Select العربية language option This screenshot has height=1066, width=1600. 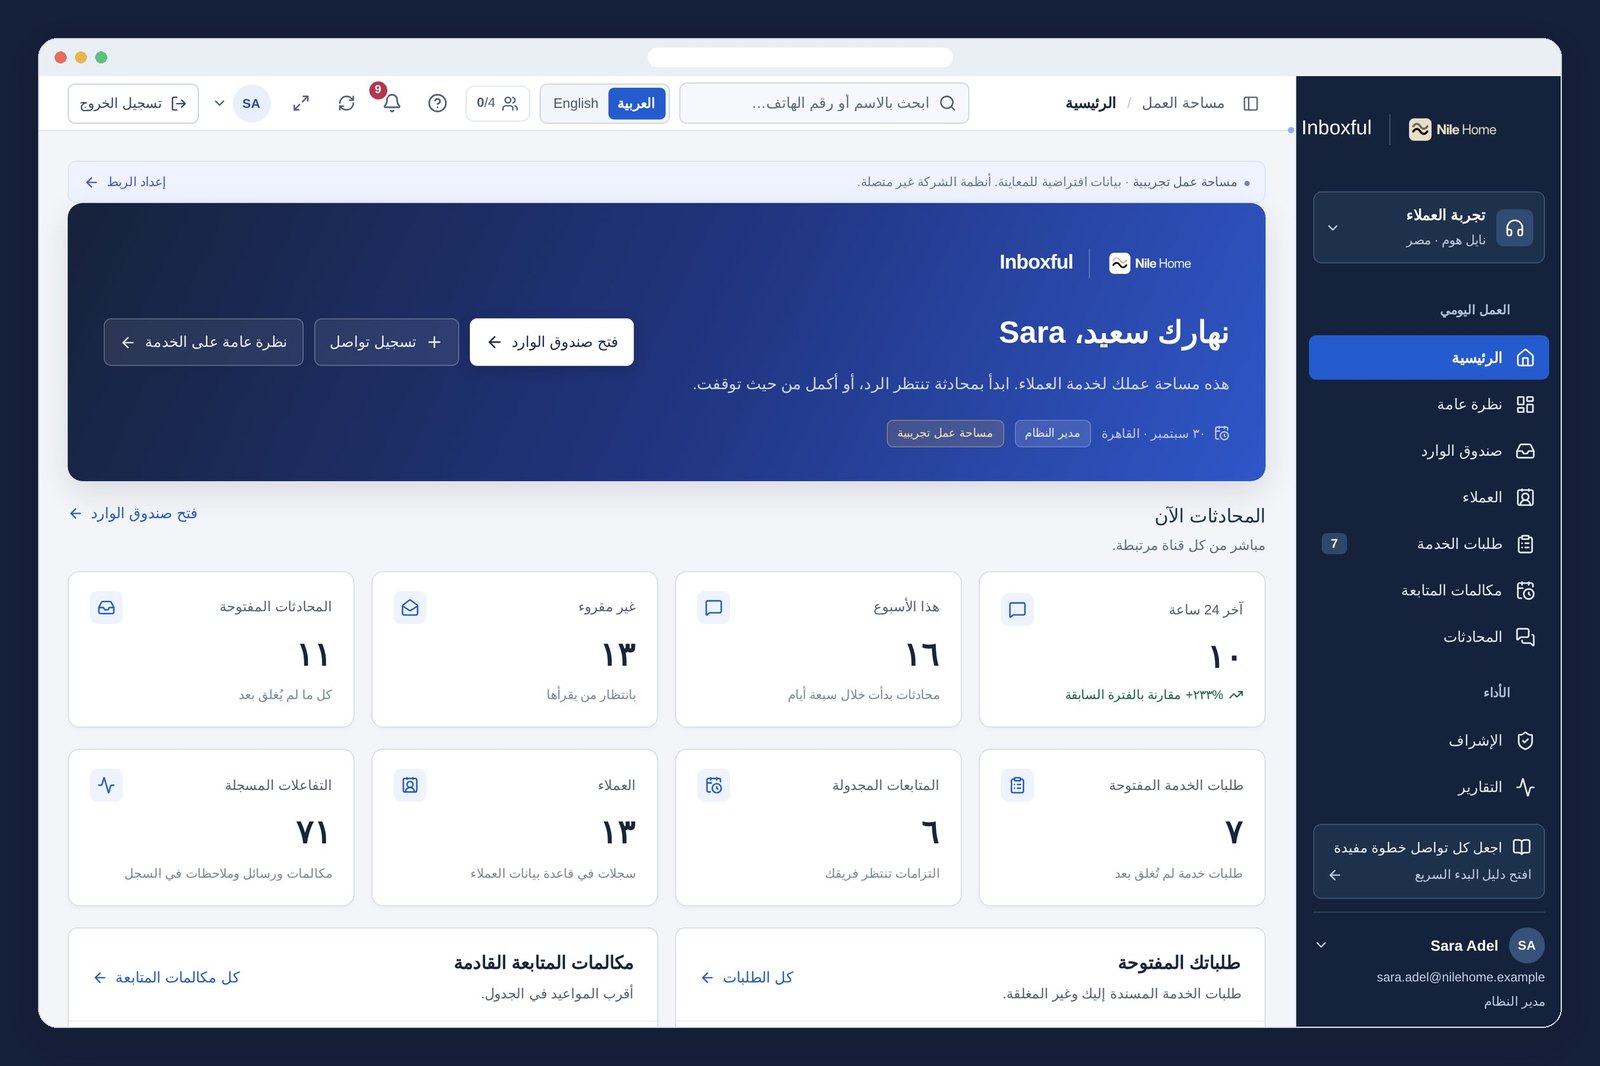tap(636, 103)
